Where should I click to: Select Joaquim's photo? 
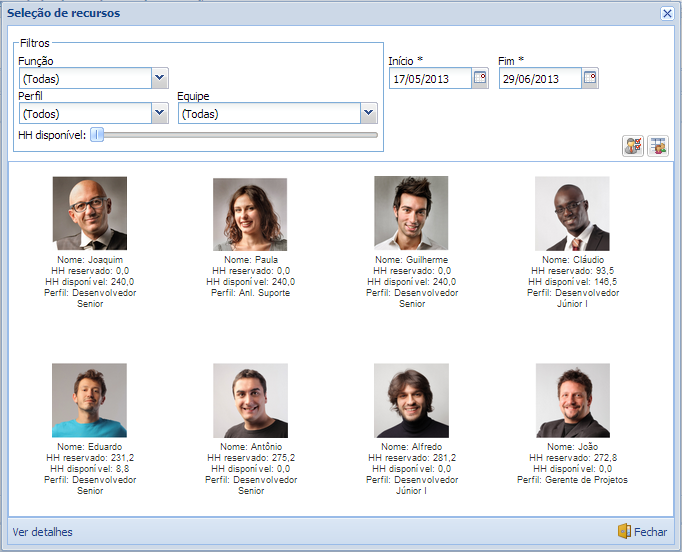tap(90, 214)
